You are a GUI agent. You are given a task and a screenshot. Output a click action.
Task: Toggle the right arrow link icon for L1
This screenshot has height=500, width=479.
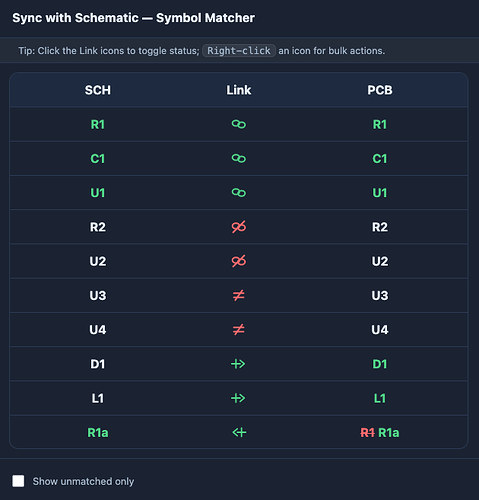239,398
